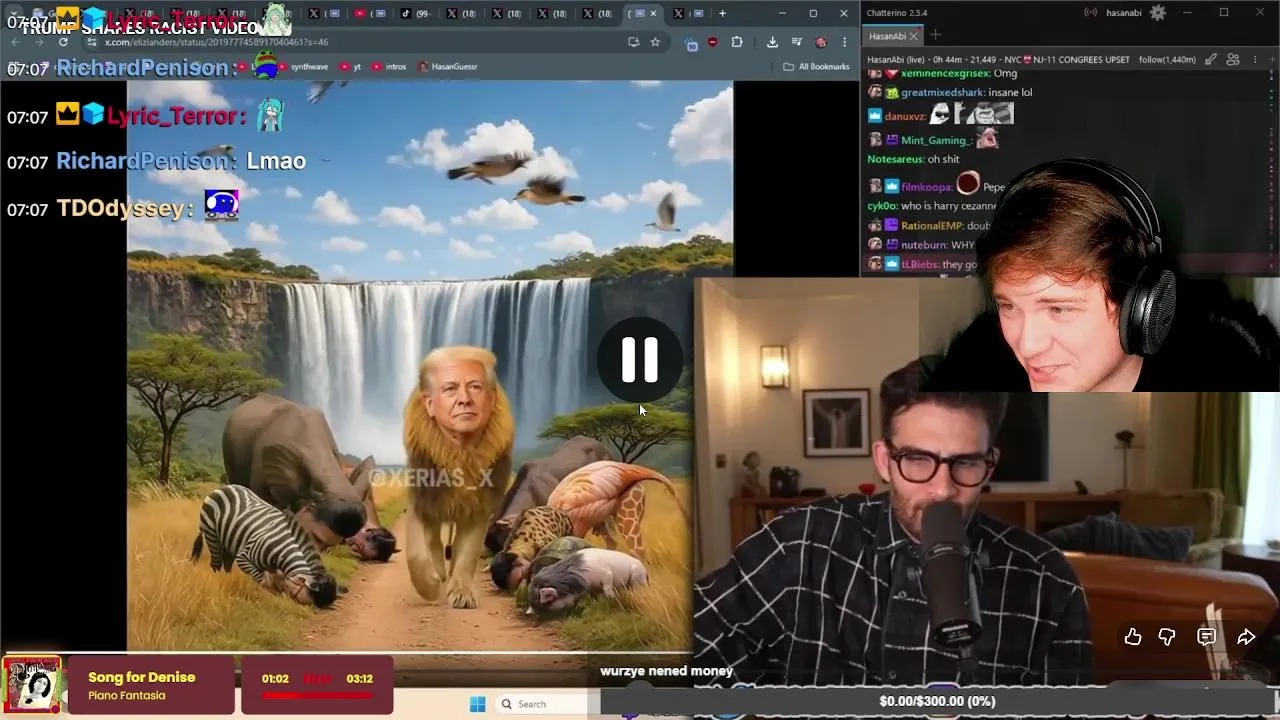Open the comments icon on the video
1280x720 pixels.
pyautogui.click(x=1206, y=637)
